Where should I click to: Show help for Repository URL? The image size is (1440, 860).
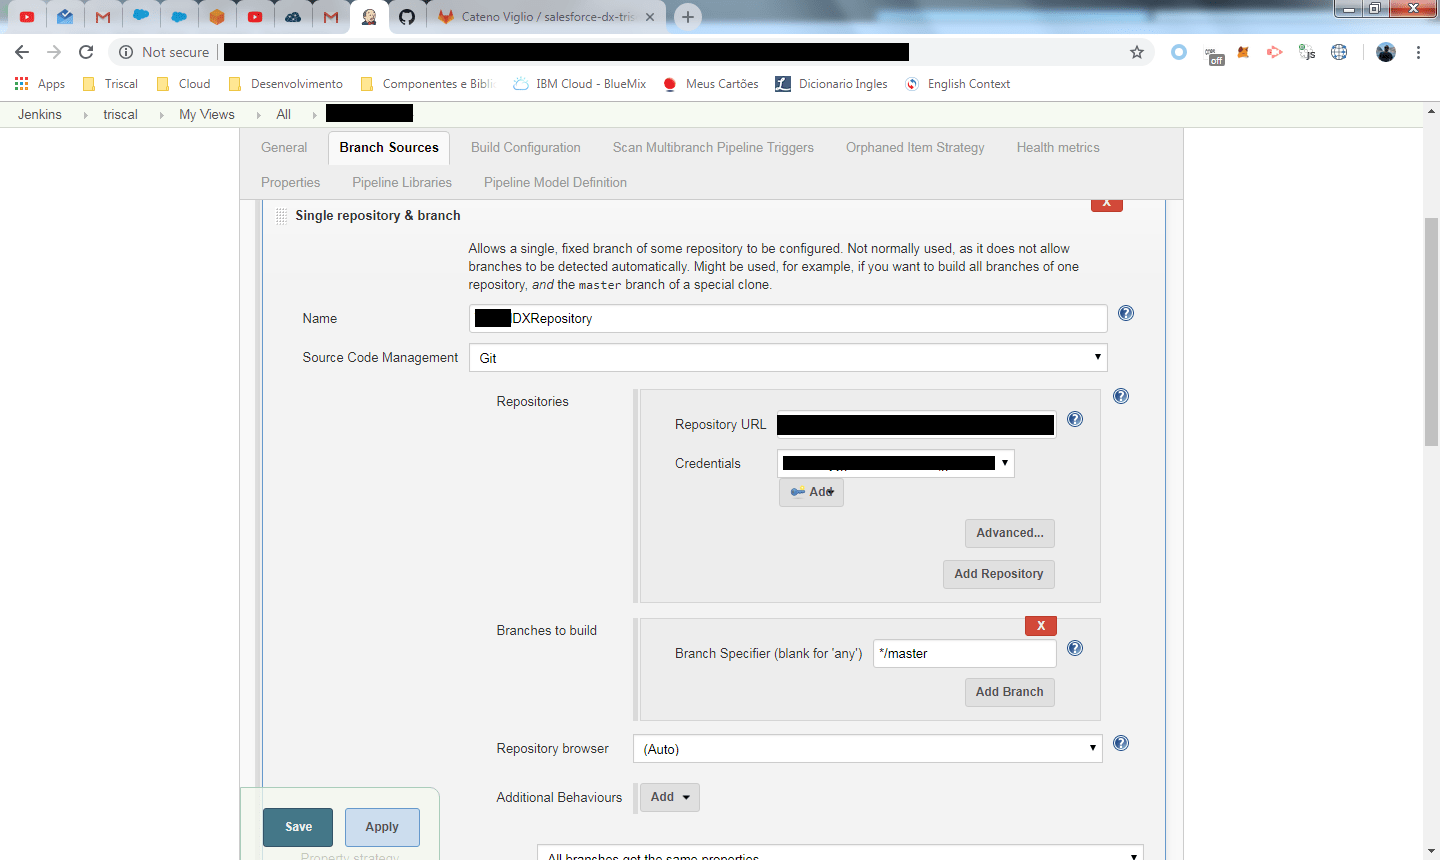[1075, 419]
